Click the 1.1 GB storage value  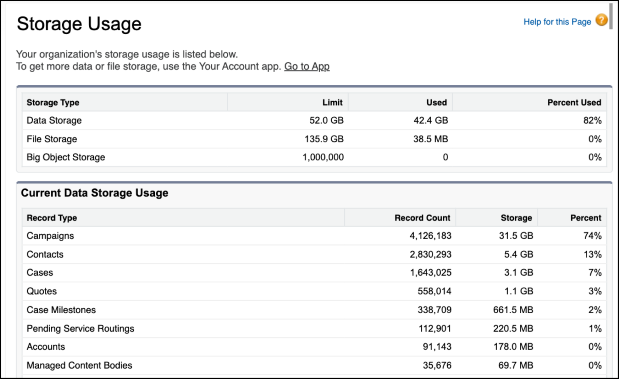click(x=518, y=291)
